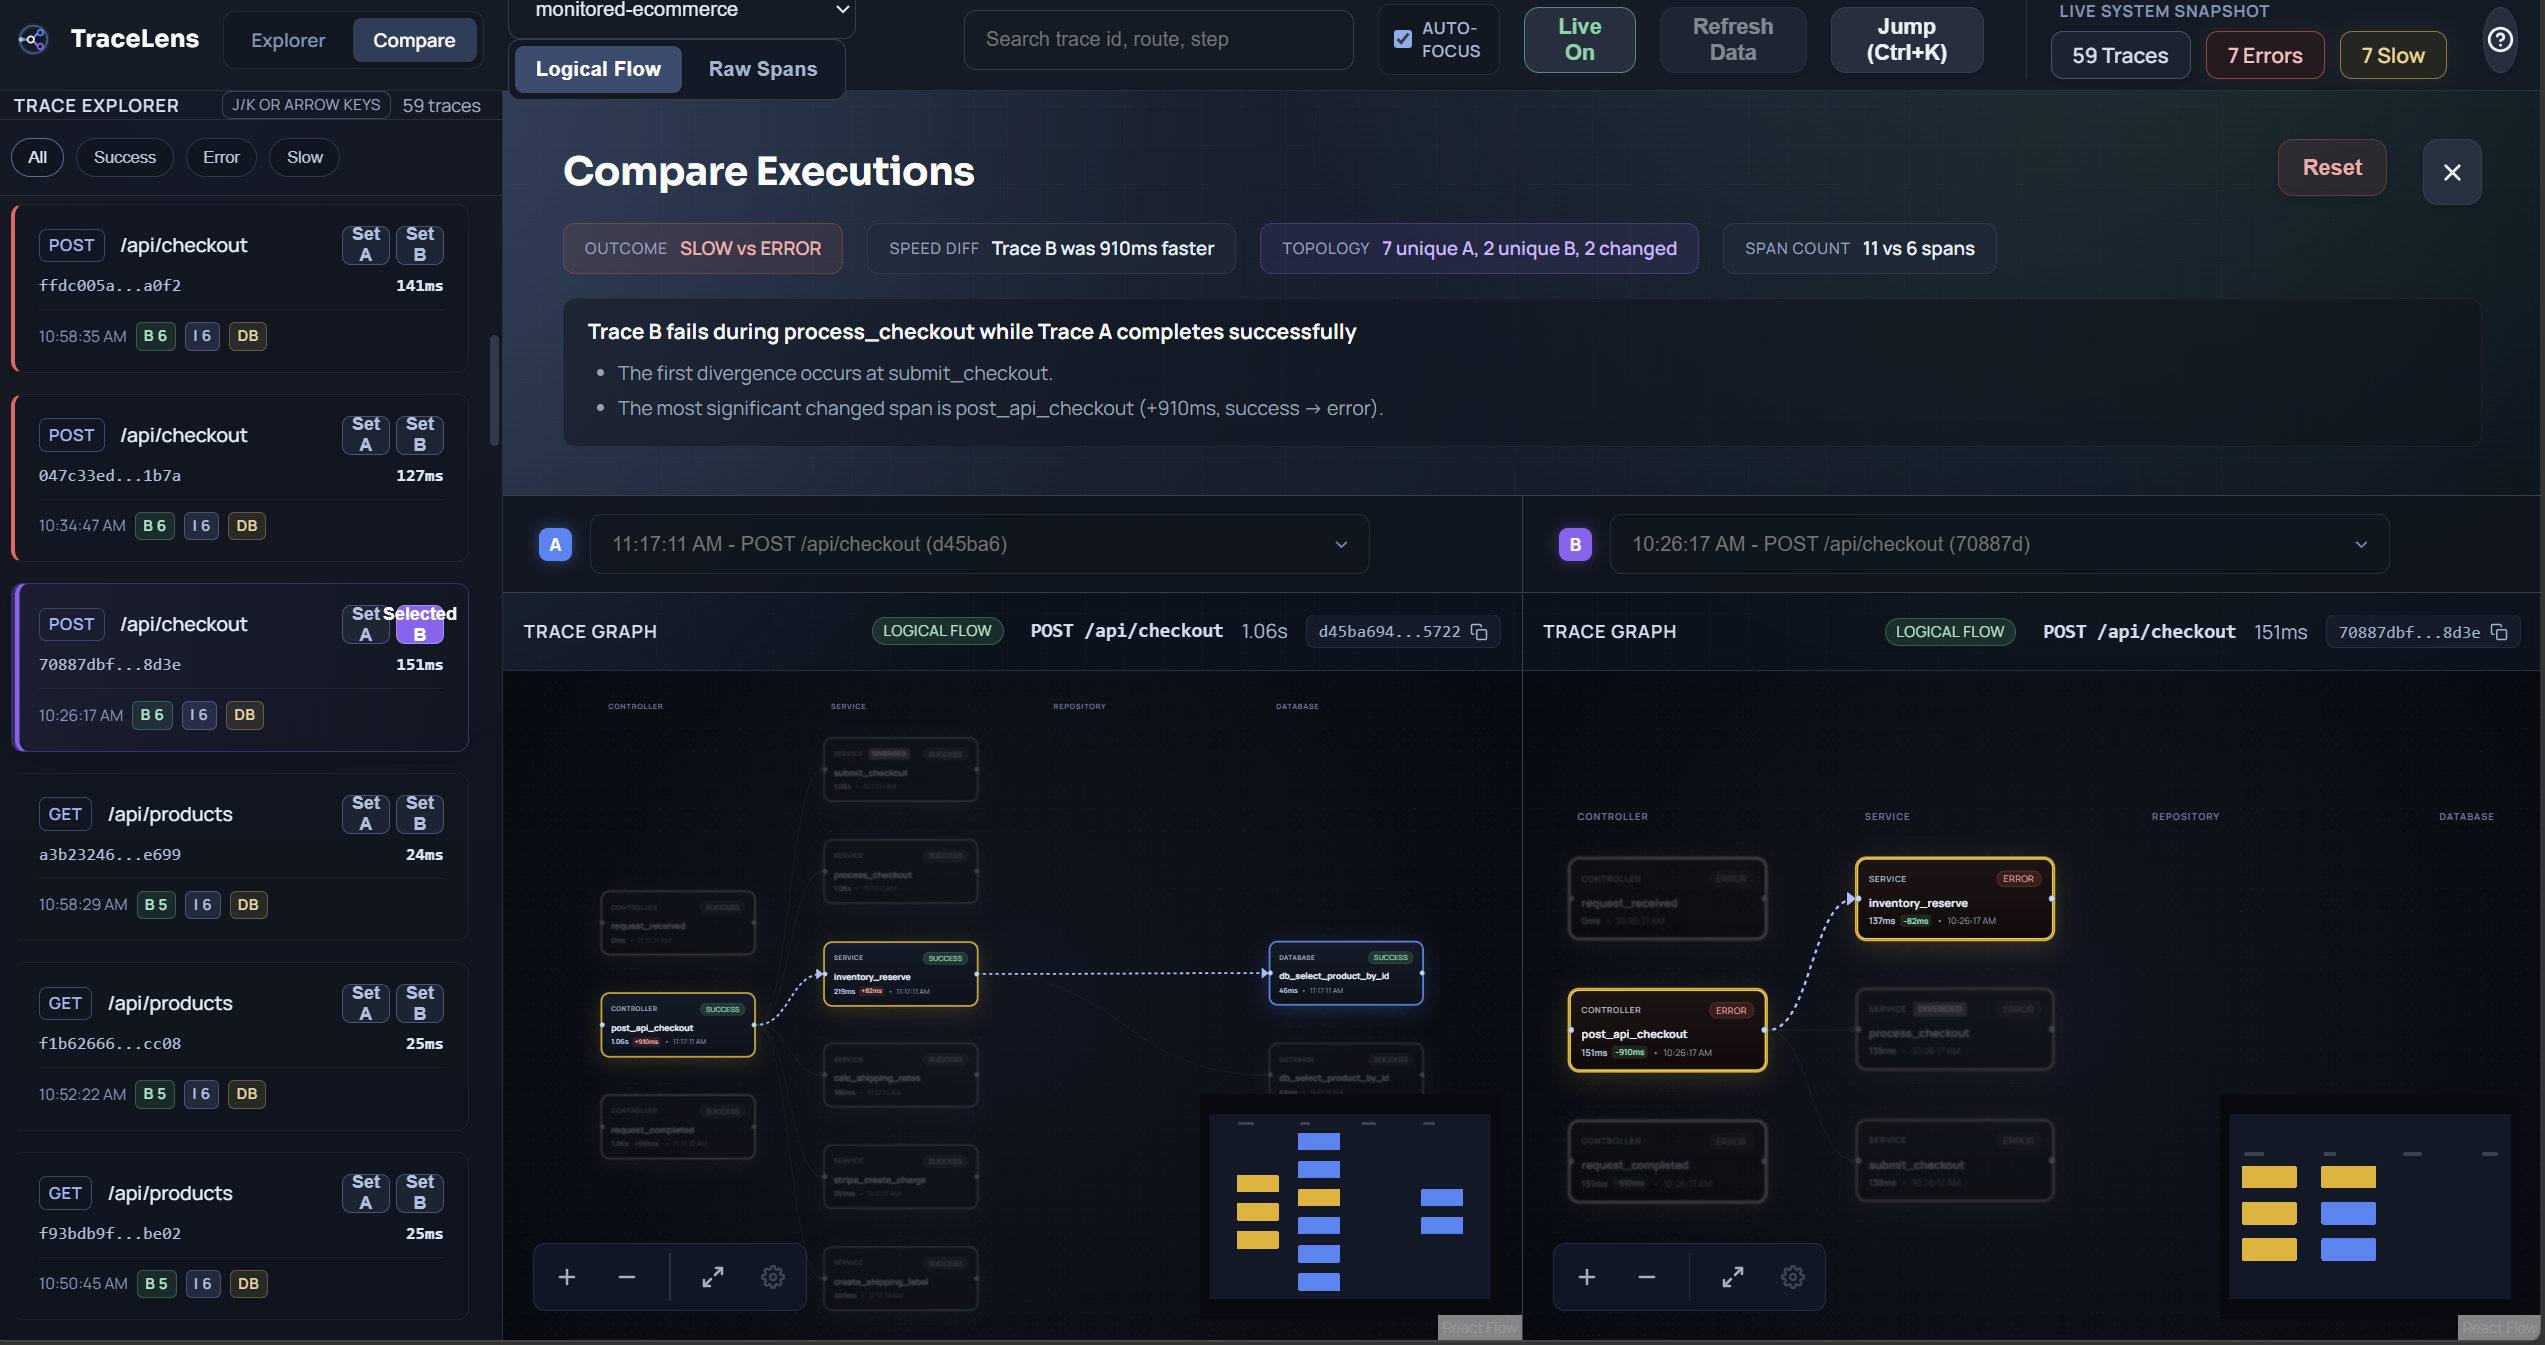Click the TraceLens logo icon
Image resolution: width=2545 pixels, height=1345 pixels.
coord(33,40)
